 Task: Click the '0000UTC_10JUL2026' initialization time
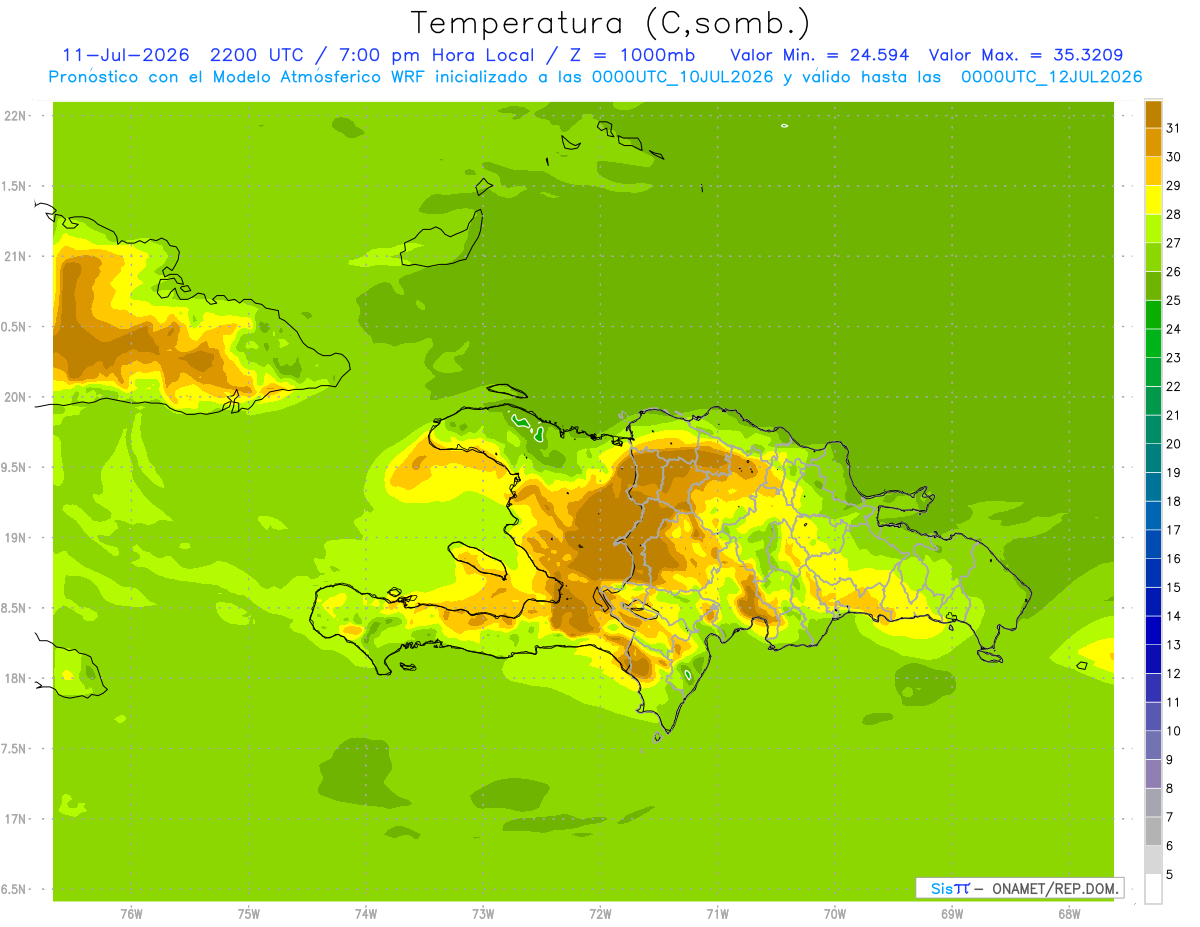coord(681,77)
